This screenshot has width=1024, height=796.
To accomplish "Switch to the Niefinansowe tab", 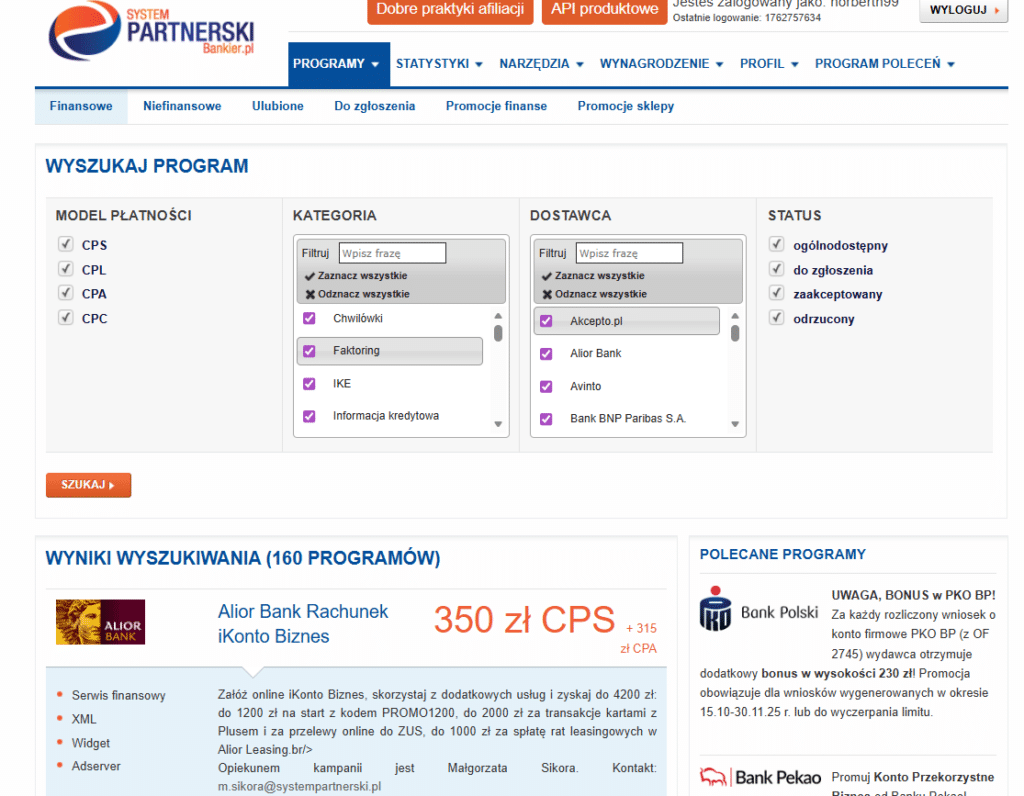I will tap(182, 105).
